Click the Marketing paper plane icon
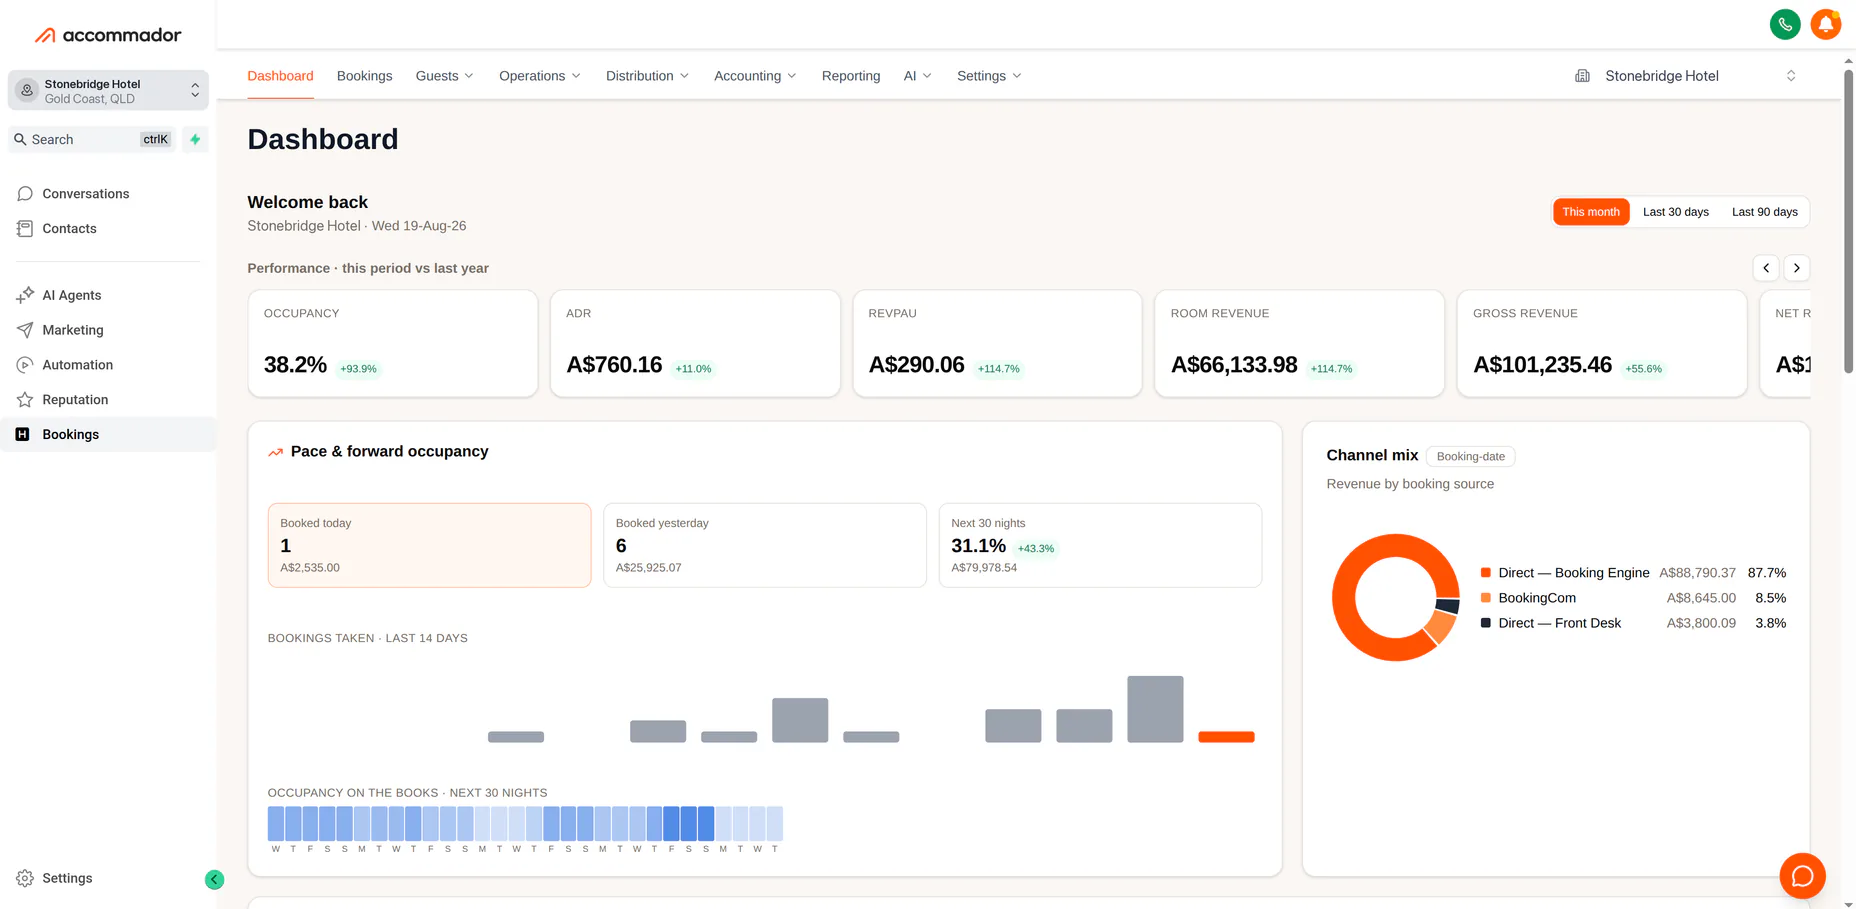Screen dimensions: 1856x909 tap(25, 330)
